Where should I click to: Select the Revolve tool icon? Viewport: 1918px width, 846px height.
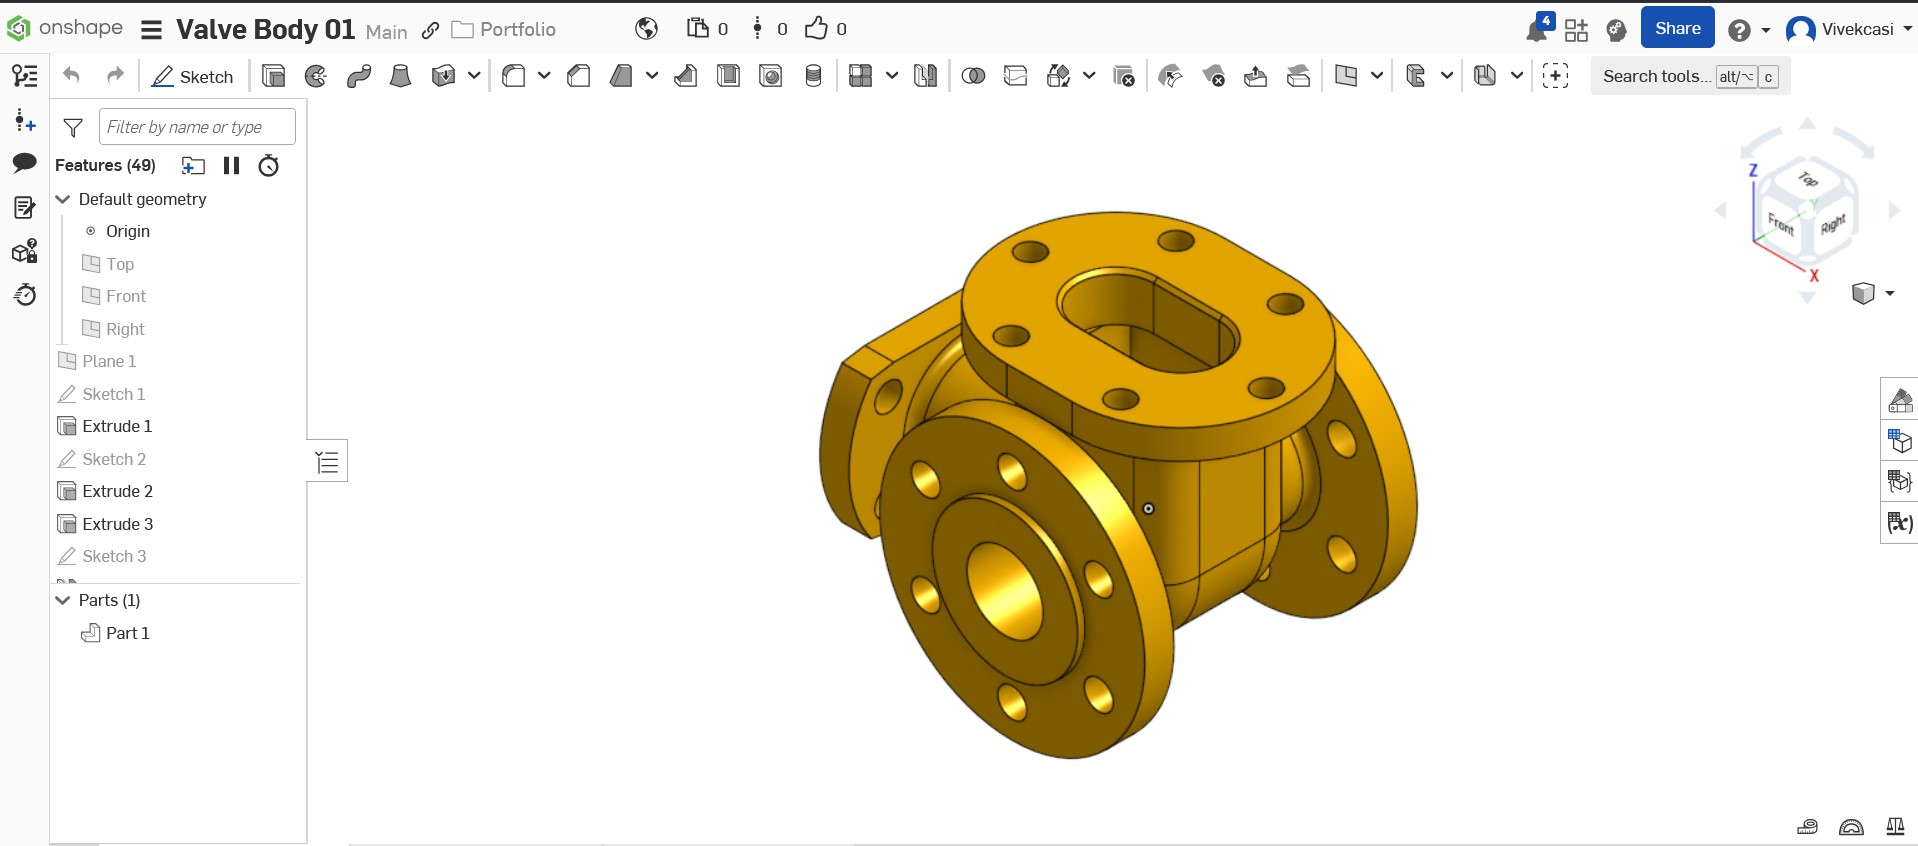(x=316, y=76)
